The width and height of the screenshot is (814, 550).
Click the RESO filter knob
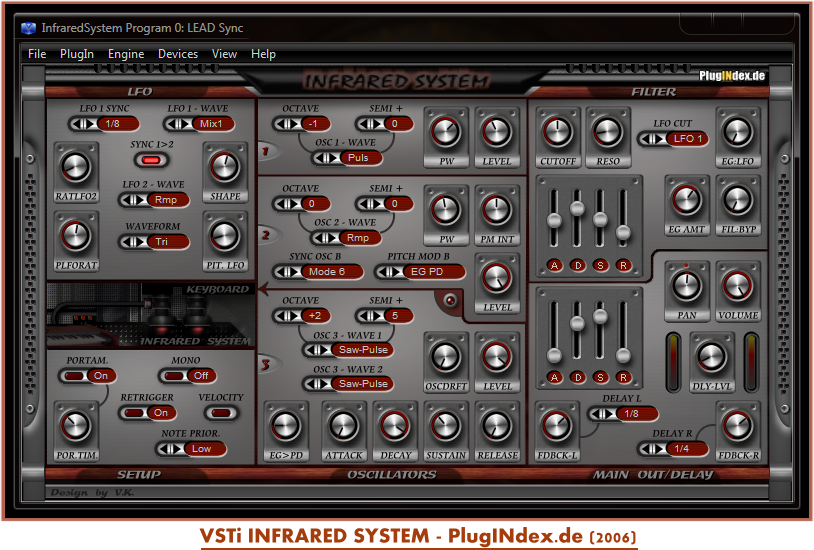tap(607, 130)
